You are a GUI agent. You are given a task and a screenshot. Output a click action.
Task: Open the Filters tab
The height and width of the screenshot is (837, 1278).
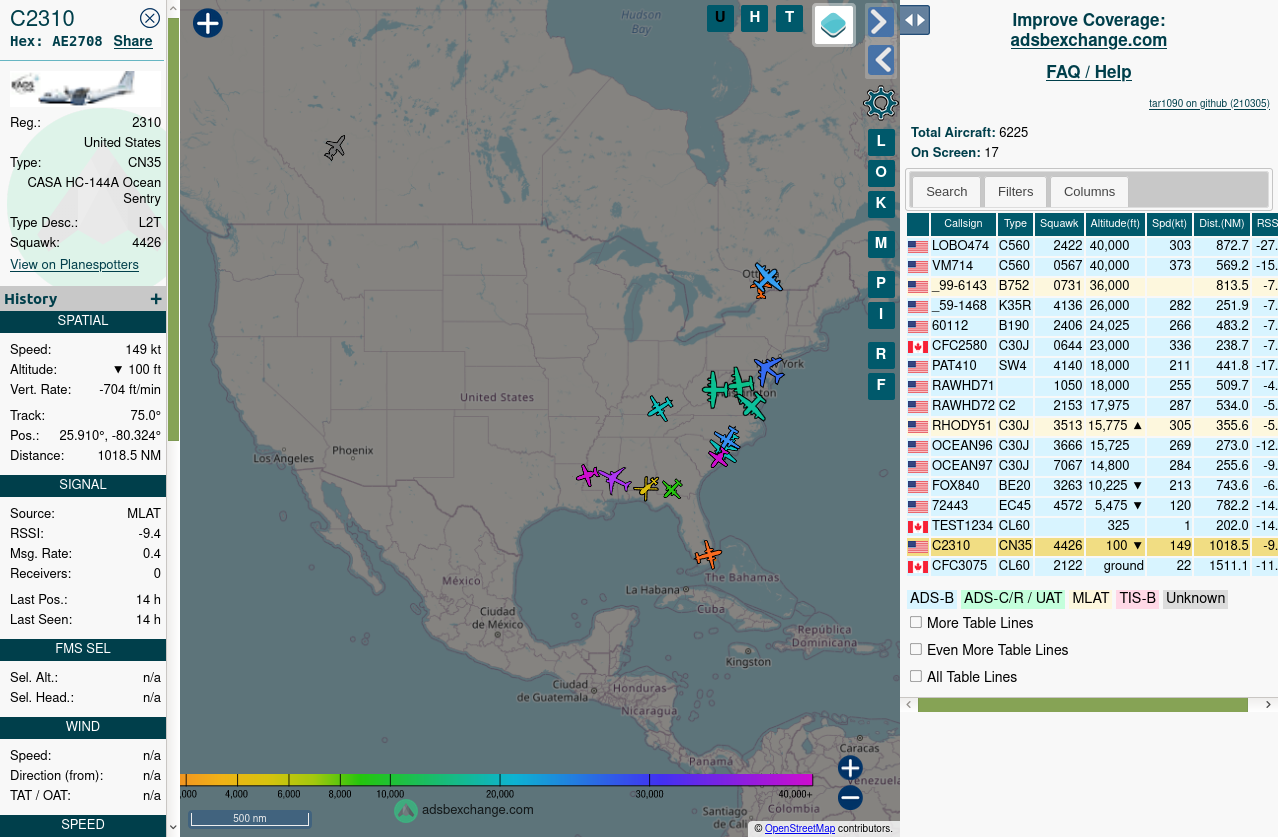pos(1015,192)
